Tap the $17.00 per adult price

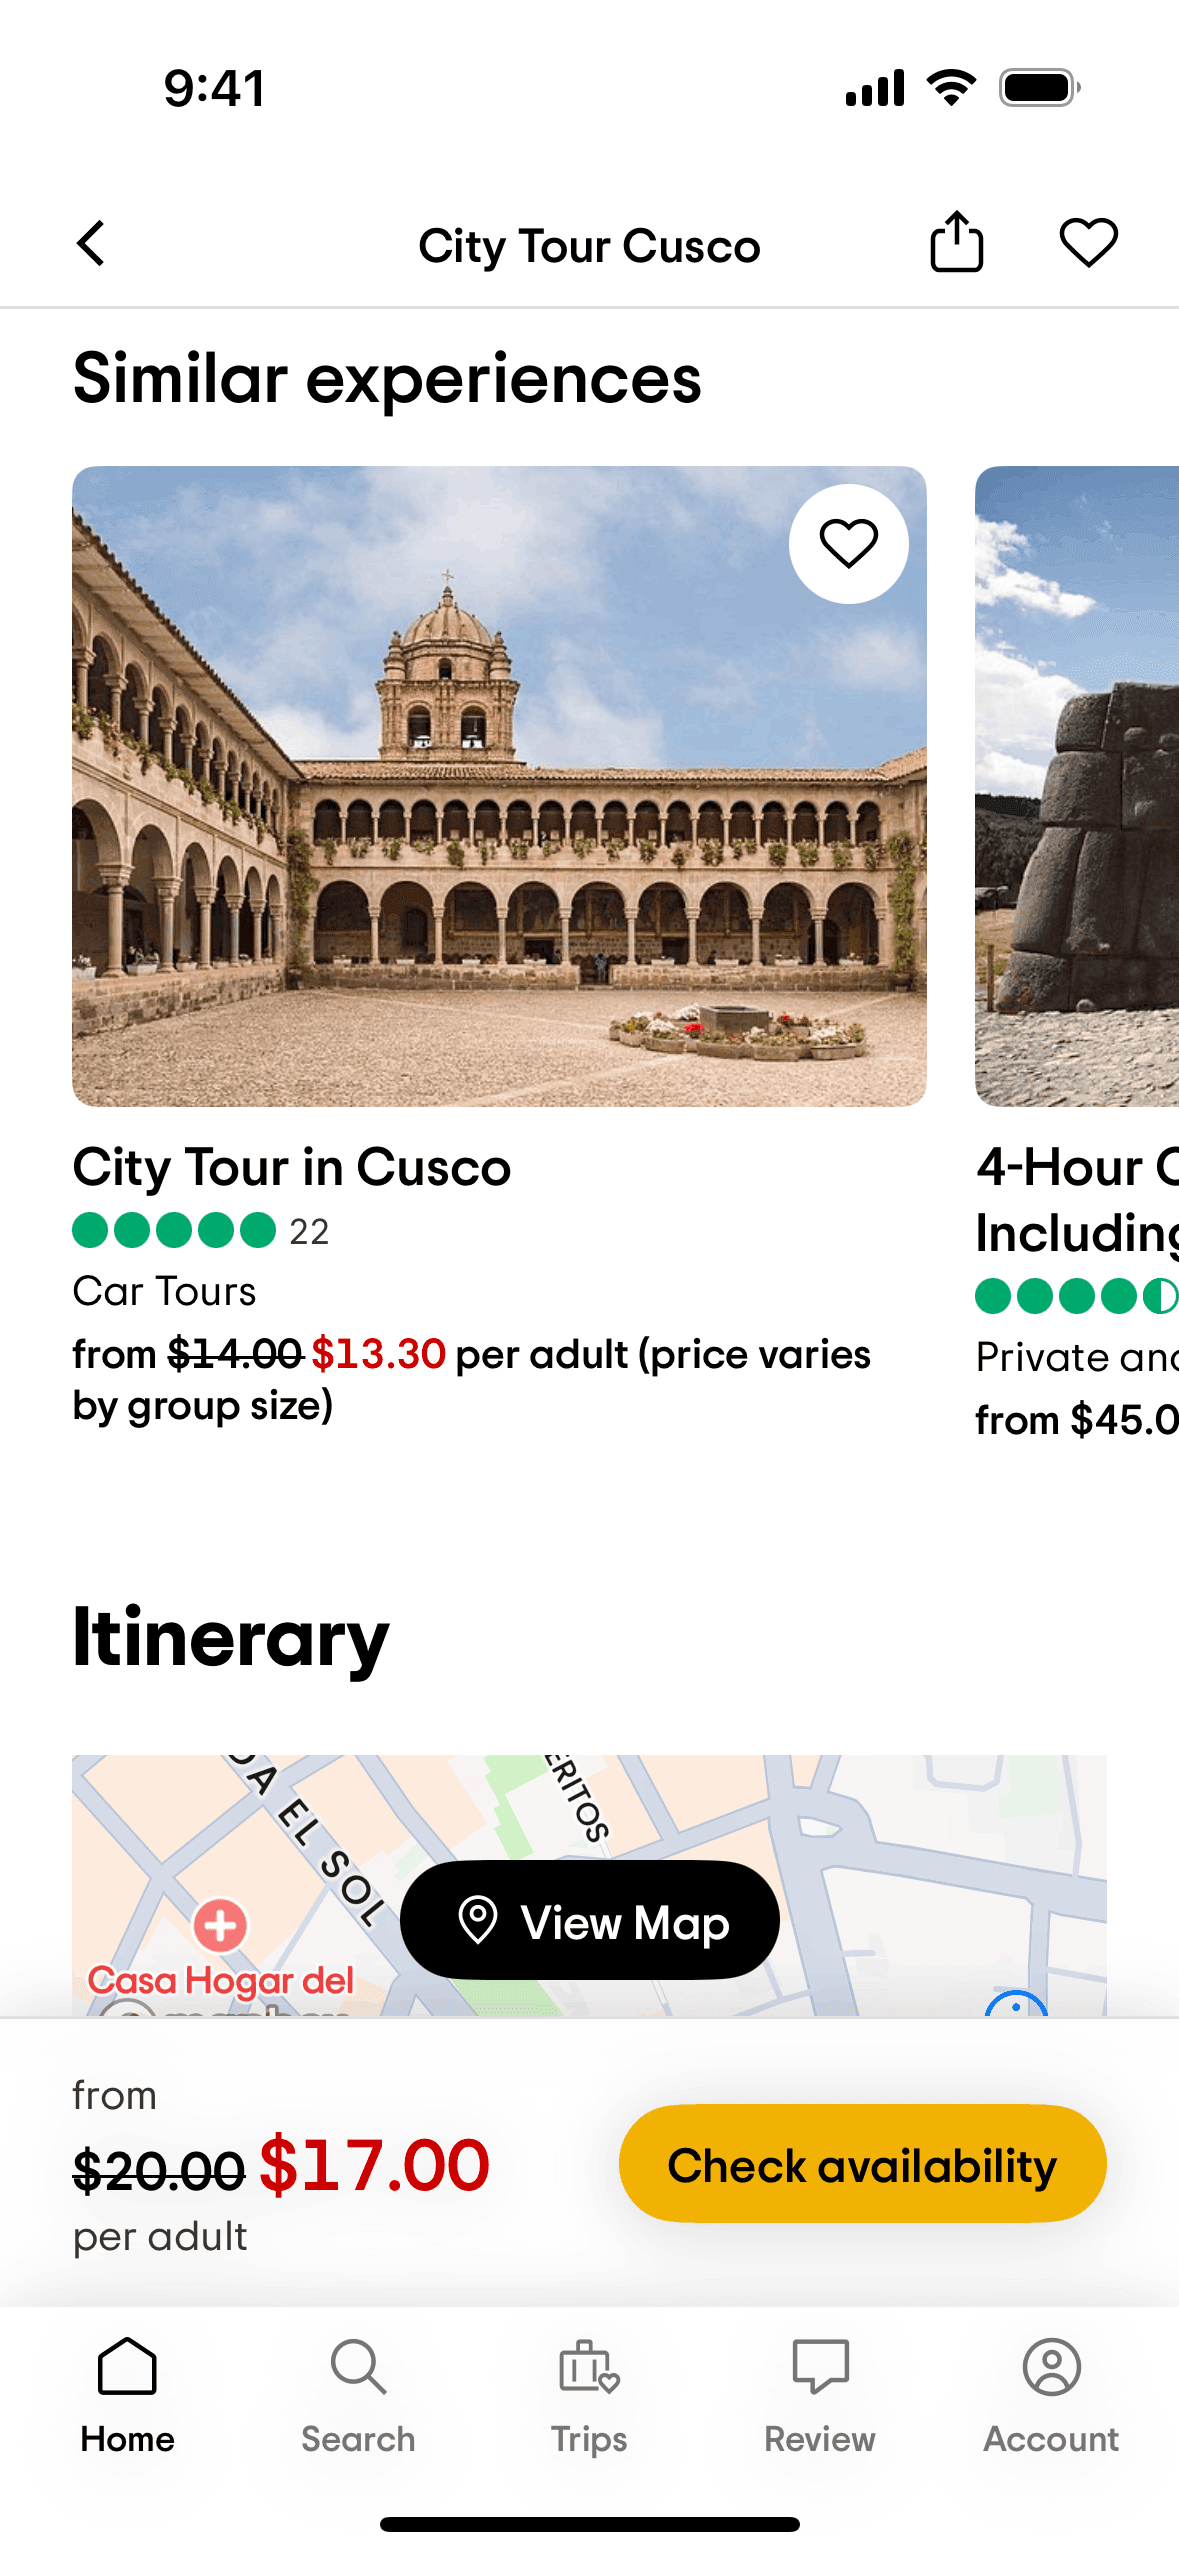coord(375,2165)
